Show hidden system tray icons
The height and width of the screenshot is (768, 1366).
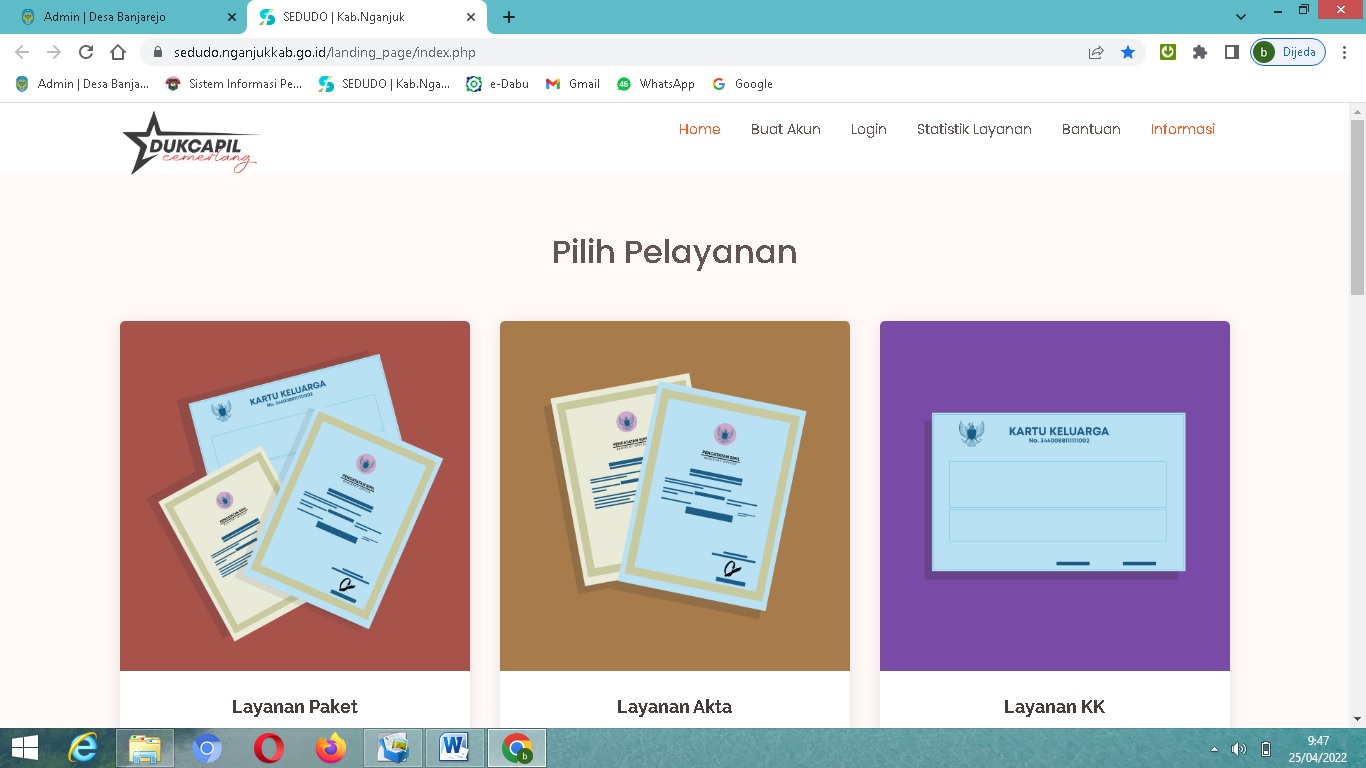(x=1214, y=748)
